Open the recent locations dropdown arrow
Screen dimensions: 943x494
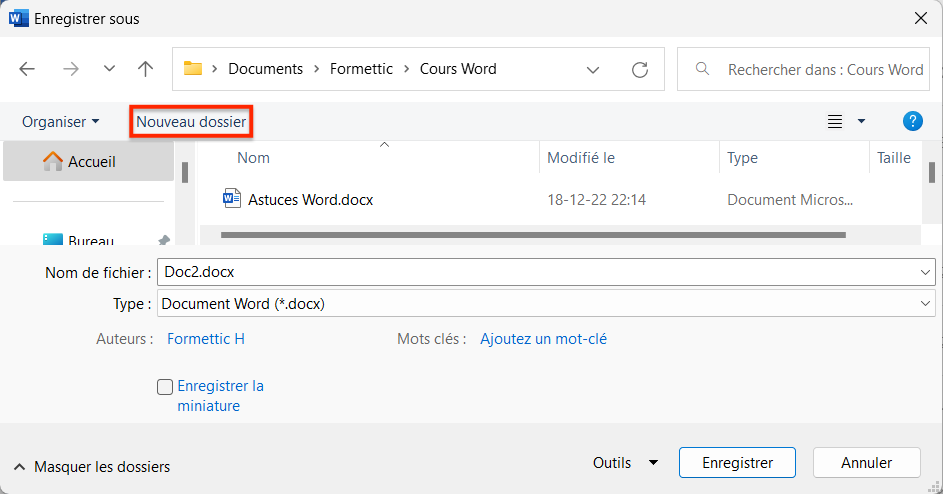[x=109, y=69]
